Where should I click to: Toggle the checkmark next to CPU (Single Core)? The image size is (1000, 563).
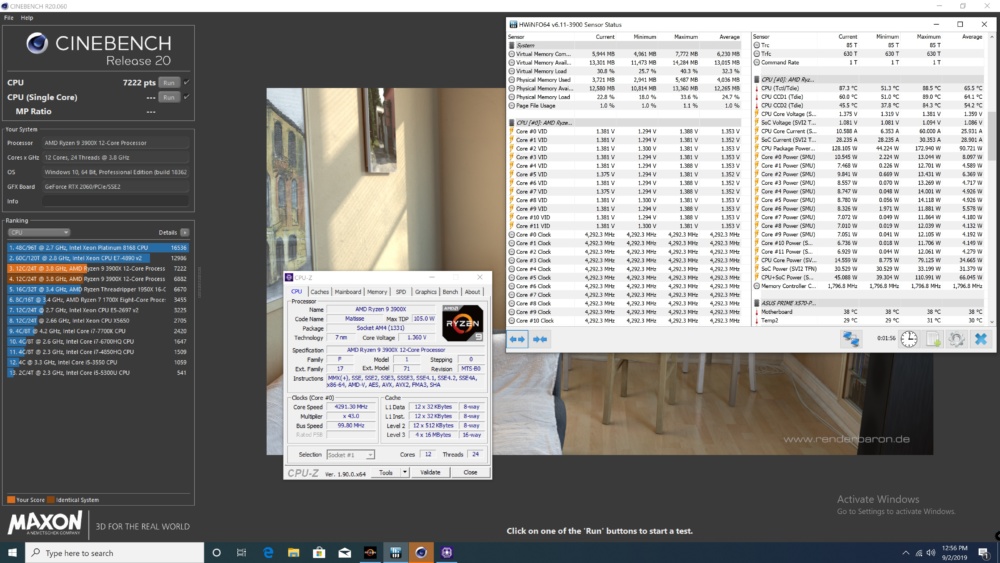point(186,97)
